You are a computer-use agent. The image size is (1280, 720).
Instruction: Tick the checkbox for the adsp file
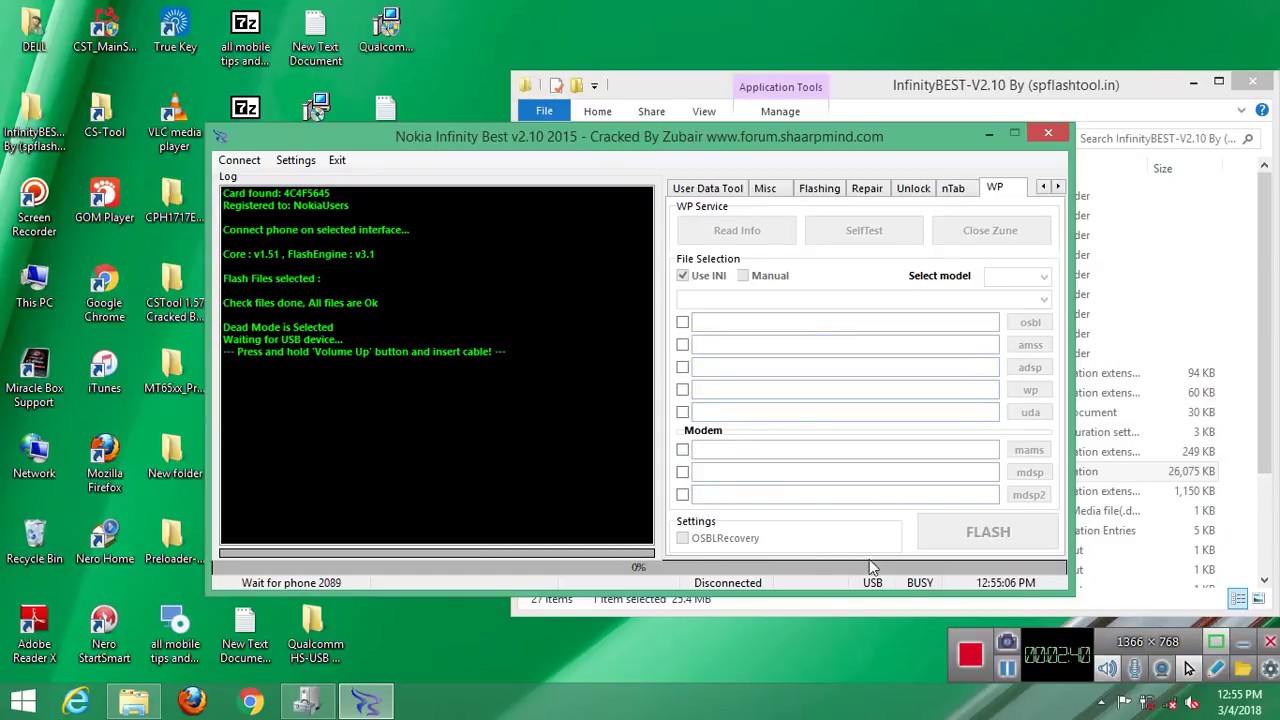coord(682,367)
